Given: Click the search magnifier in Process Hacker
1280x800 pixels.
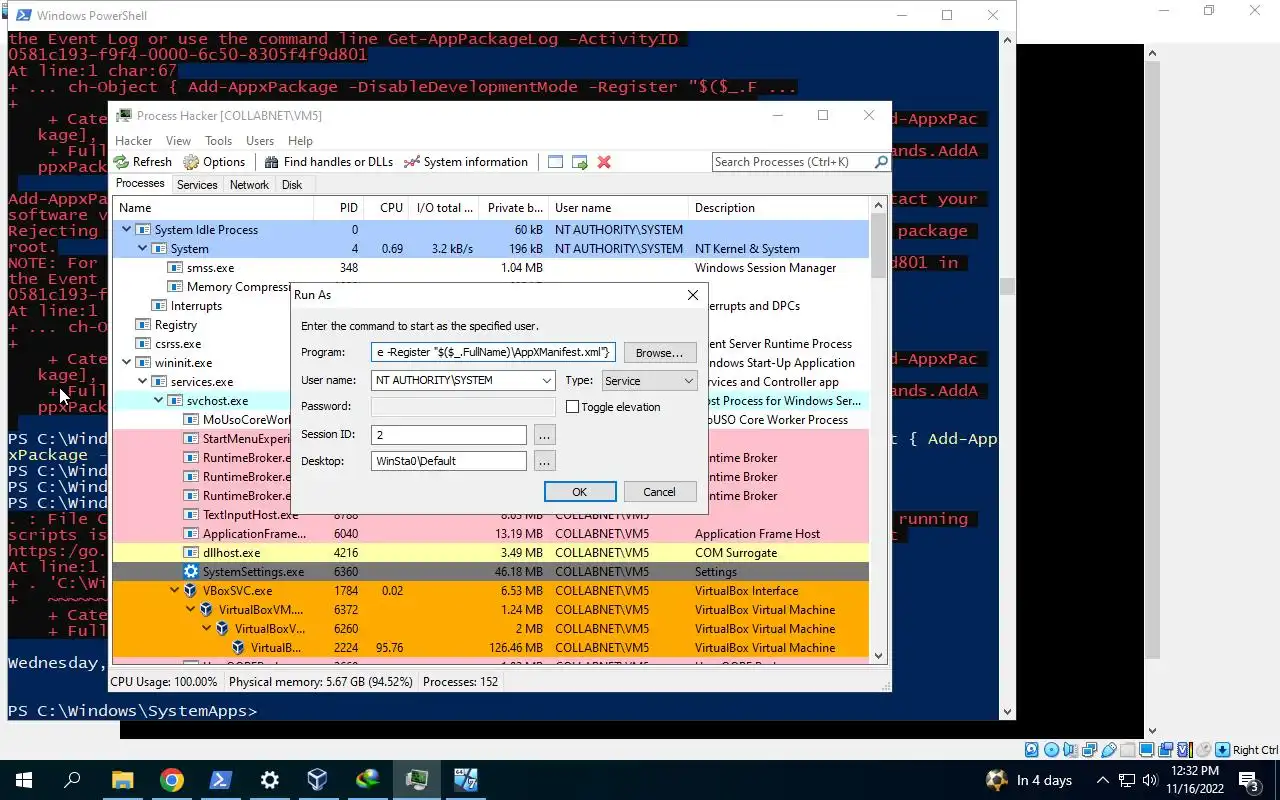Looking at the screenshot, I should point(880,162).
